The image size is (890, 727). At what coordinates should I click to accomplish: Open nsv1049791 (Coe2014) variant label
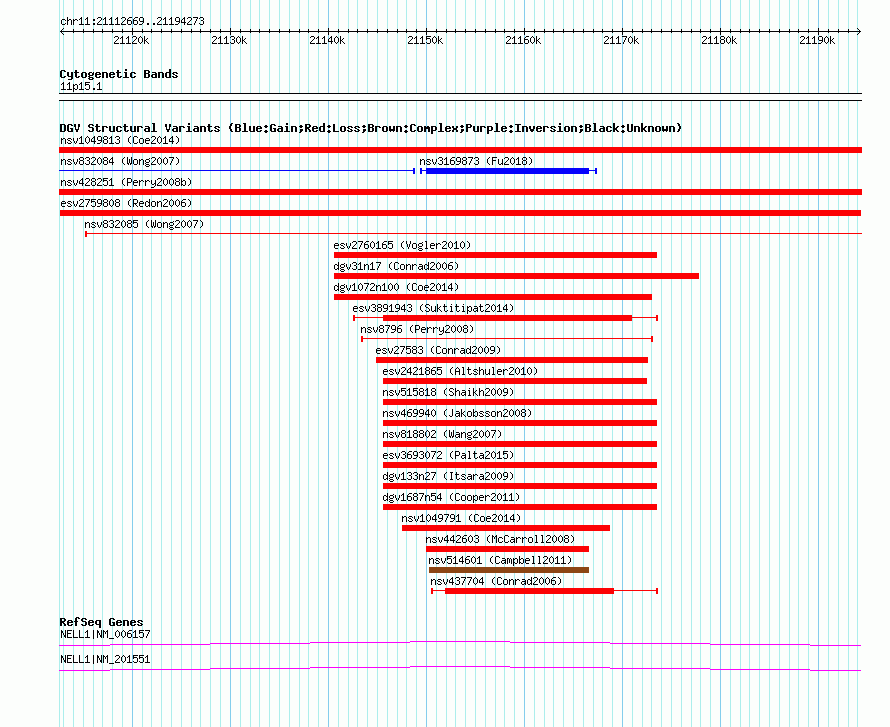tap(461, 518)
